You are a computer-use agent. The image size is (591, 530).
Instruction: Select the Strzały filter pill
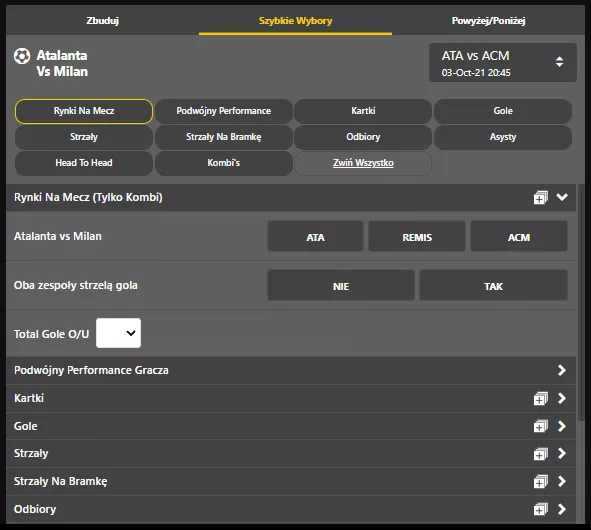[84, 137]
